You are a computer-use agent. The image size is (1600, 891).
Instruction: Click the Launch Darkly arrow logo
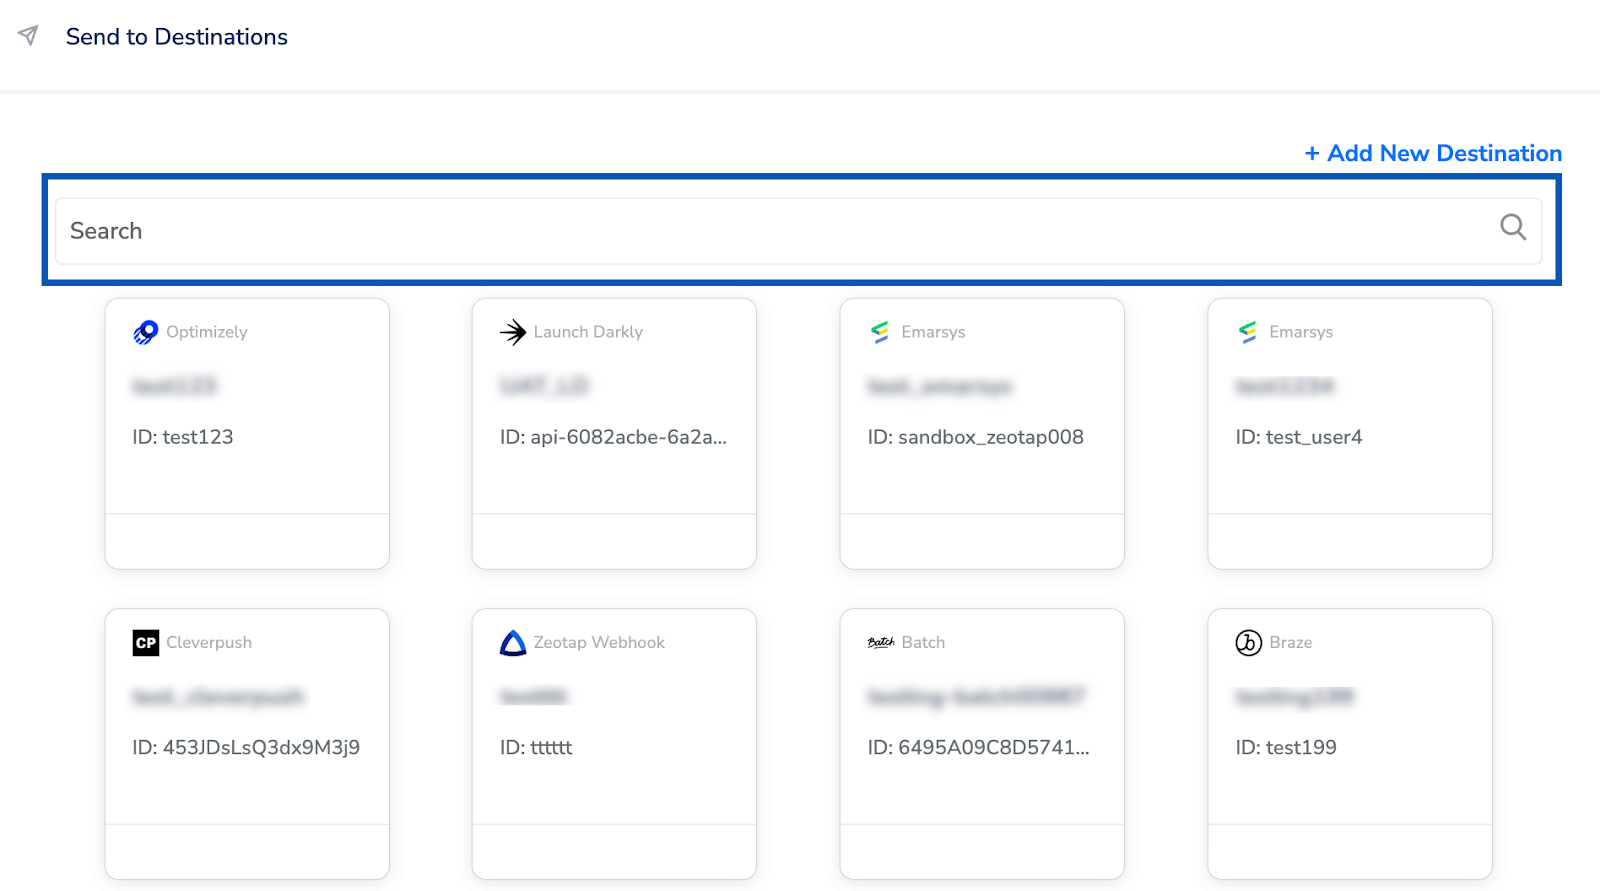(513, 332)
